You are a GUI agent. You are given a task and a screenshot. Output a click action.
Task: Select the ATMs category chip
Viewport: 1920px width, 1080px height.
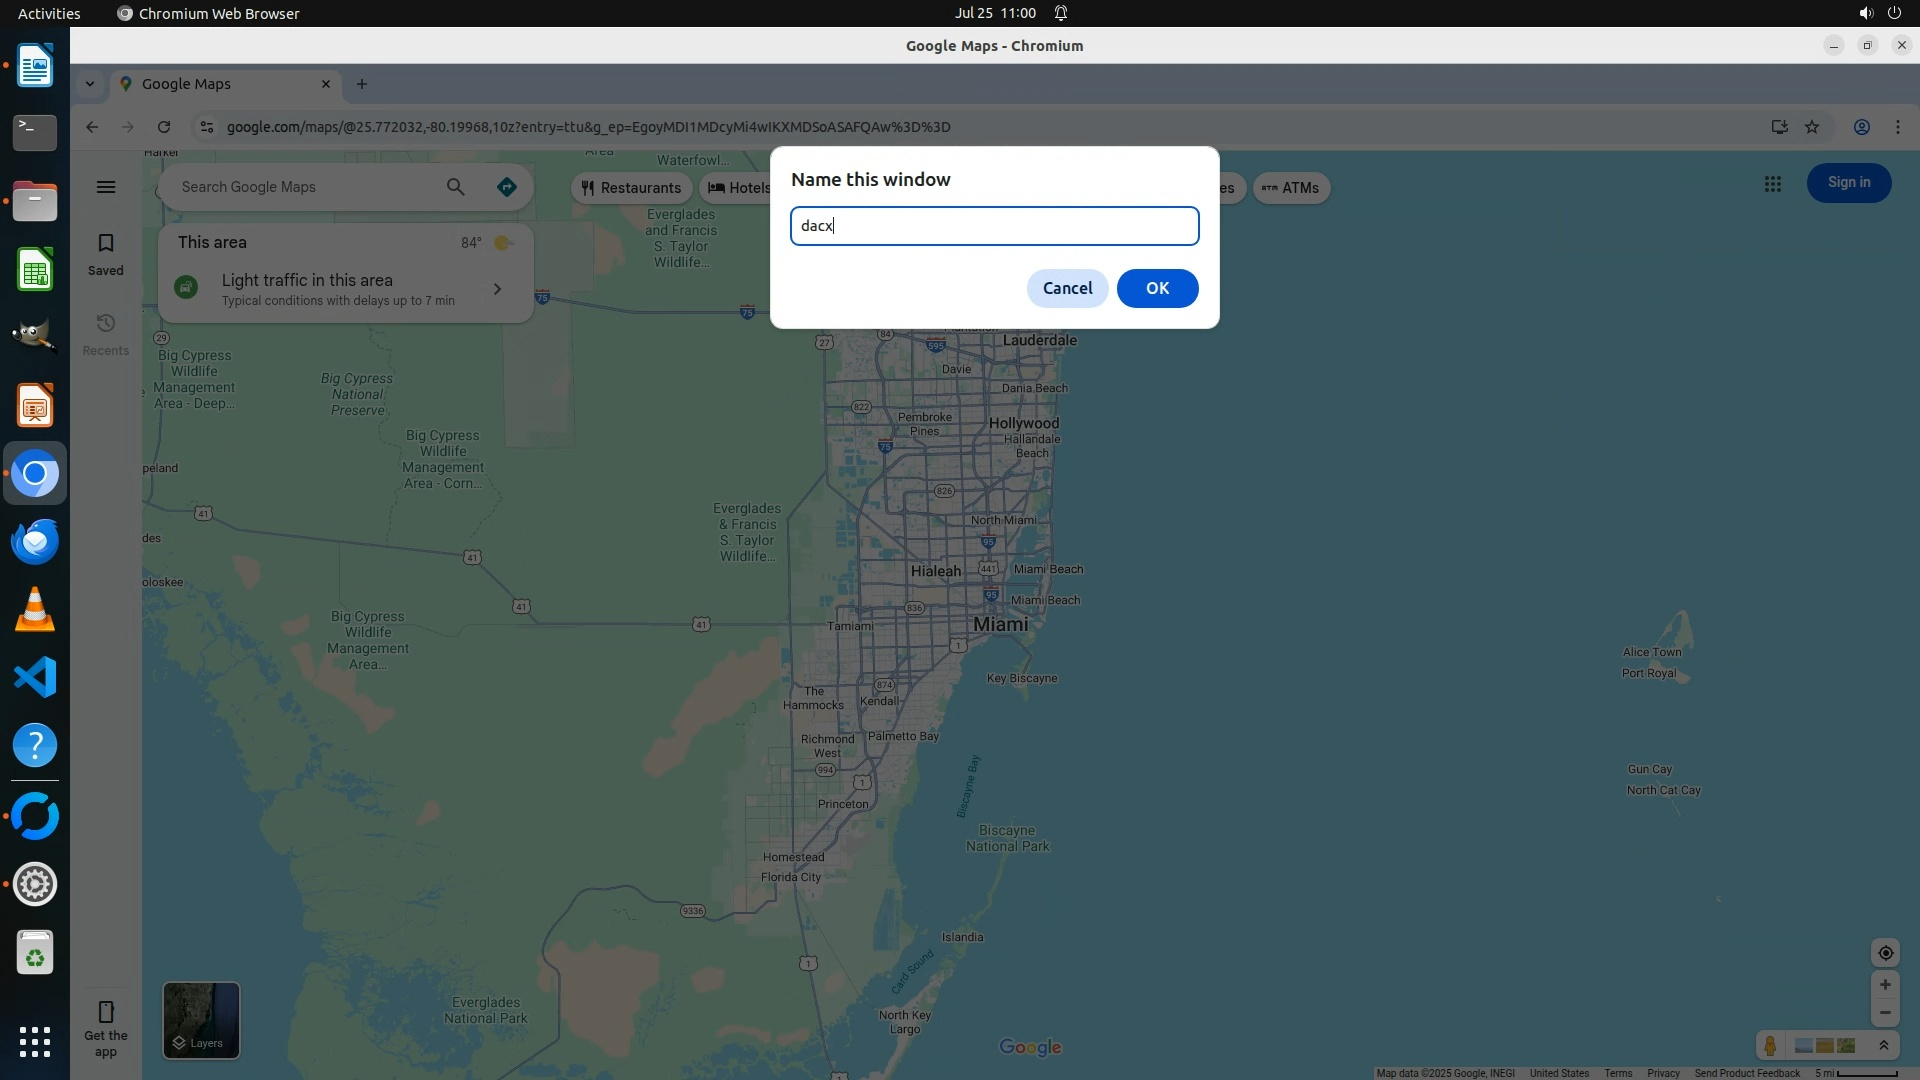[x=1290, y=188]
